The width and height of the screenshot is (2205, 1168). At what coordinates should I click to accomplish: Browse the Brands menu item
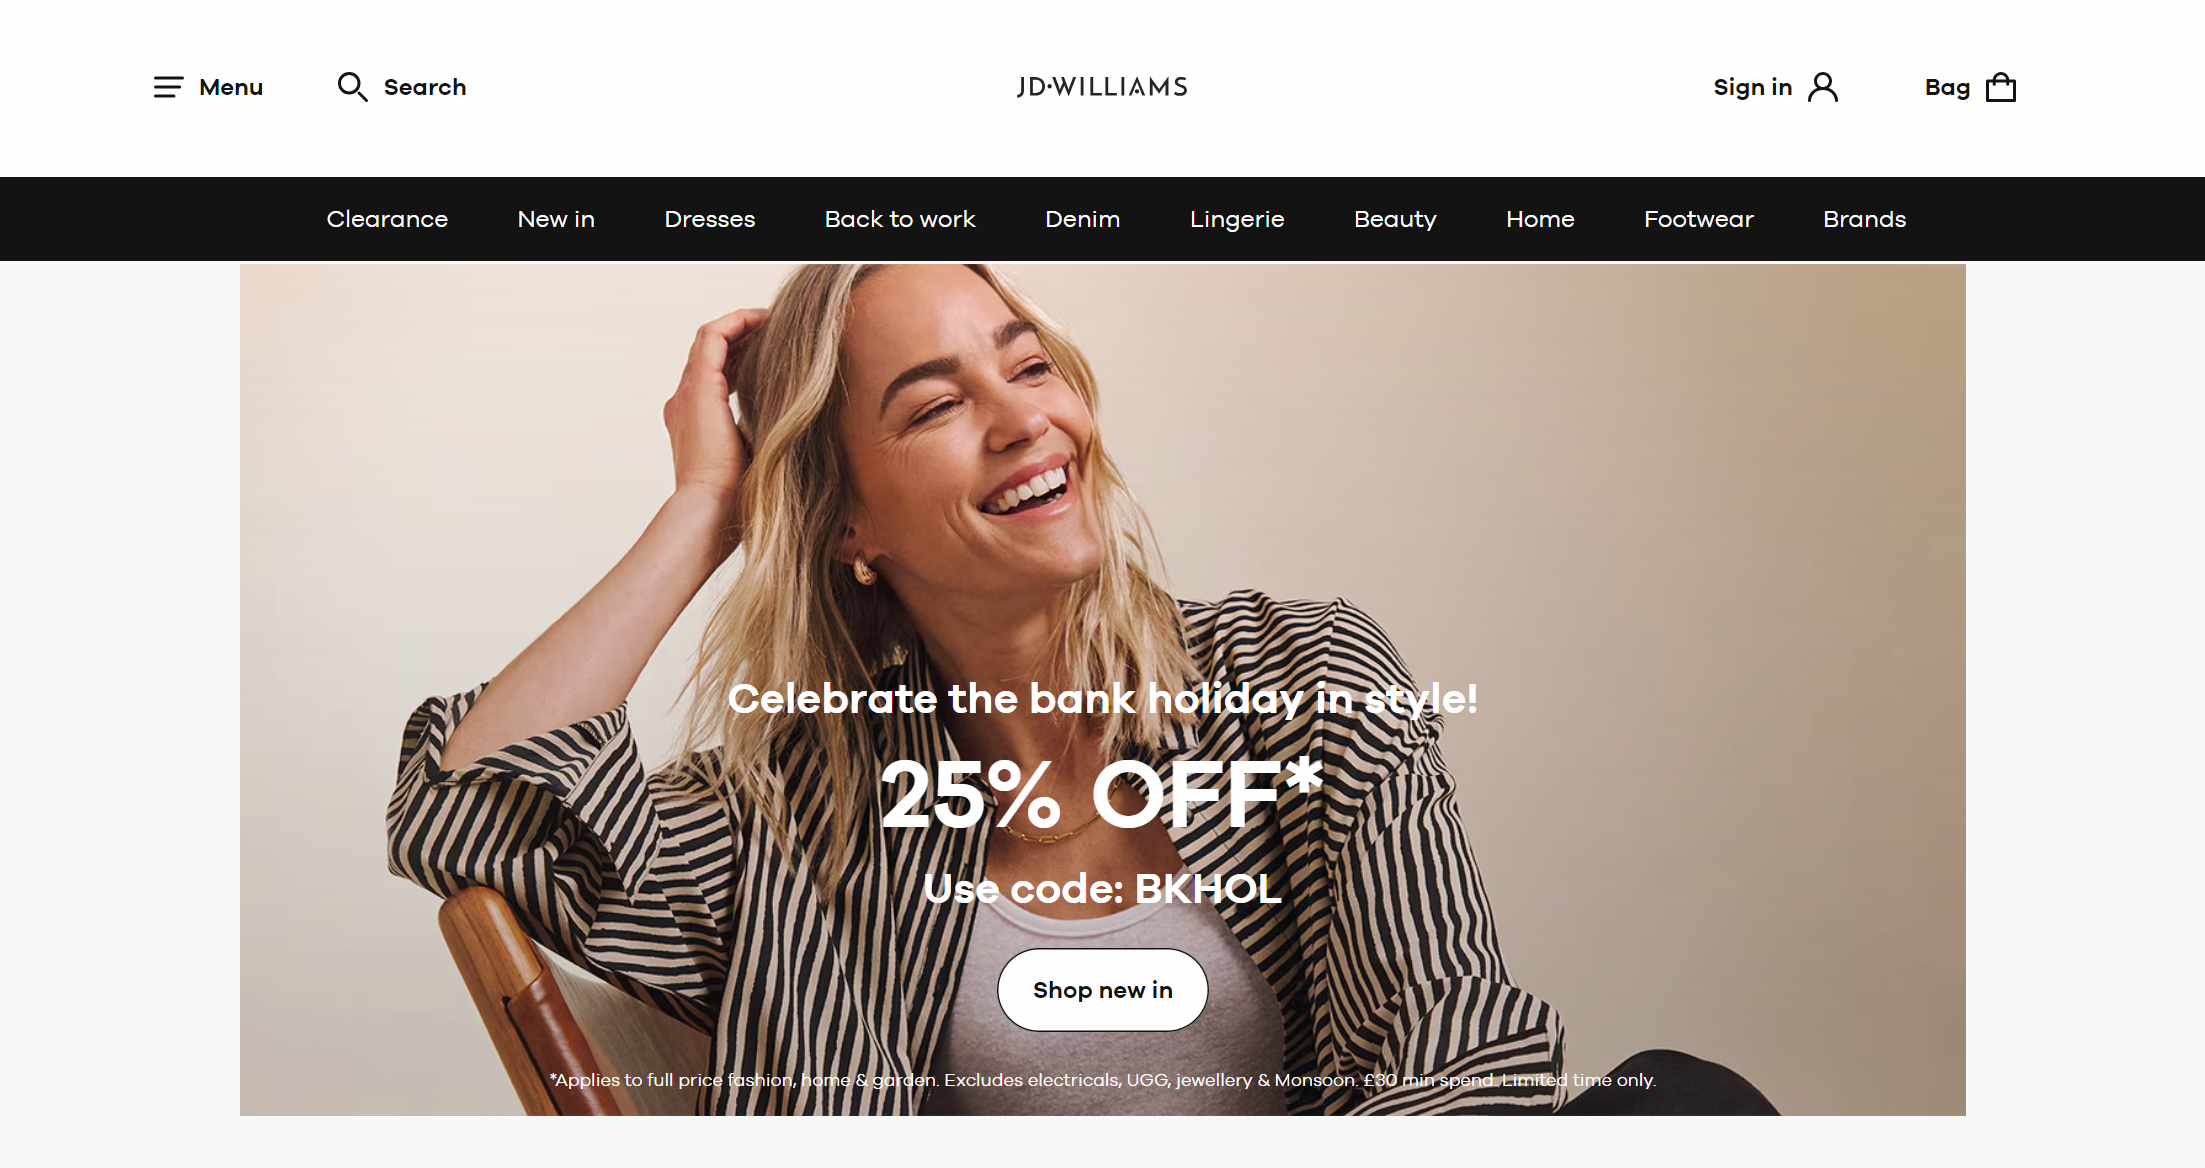[x=1865, y=219]
